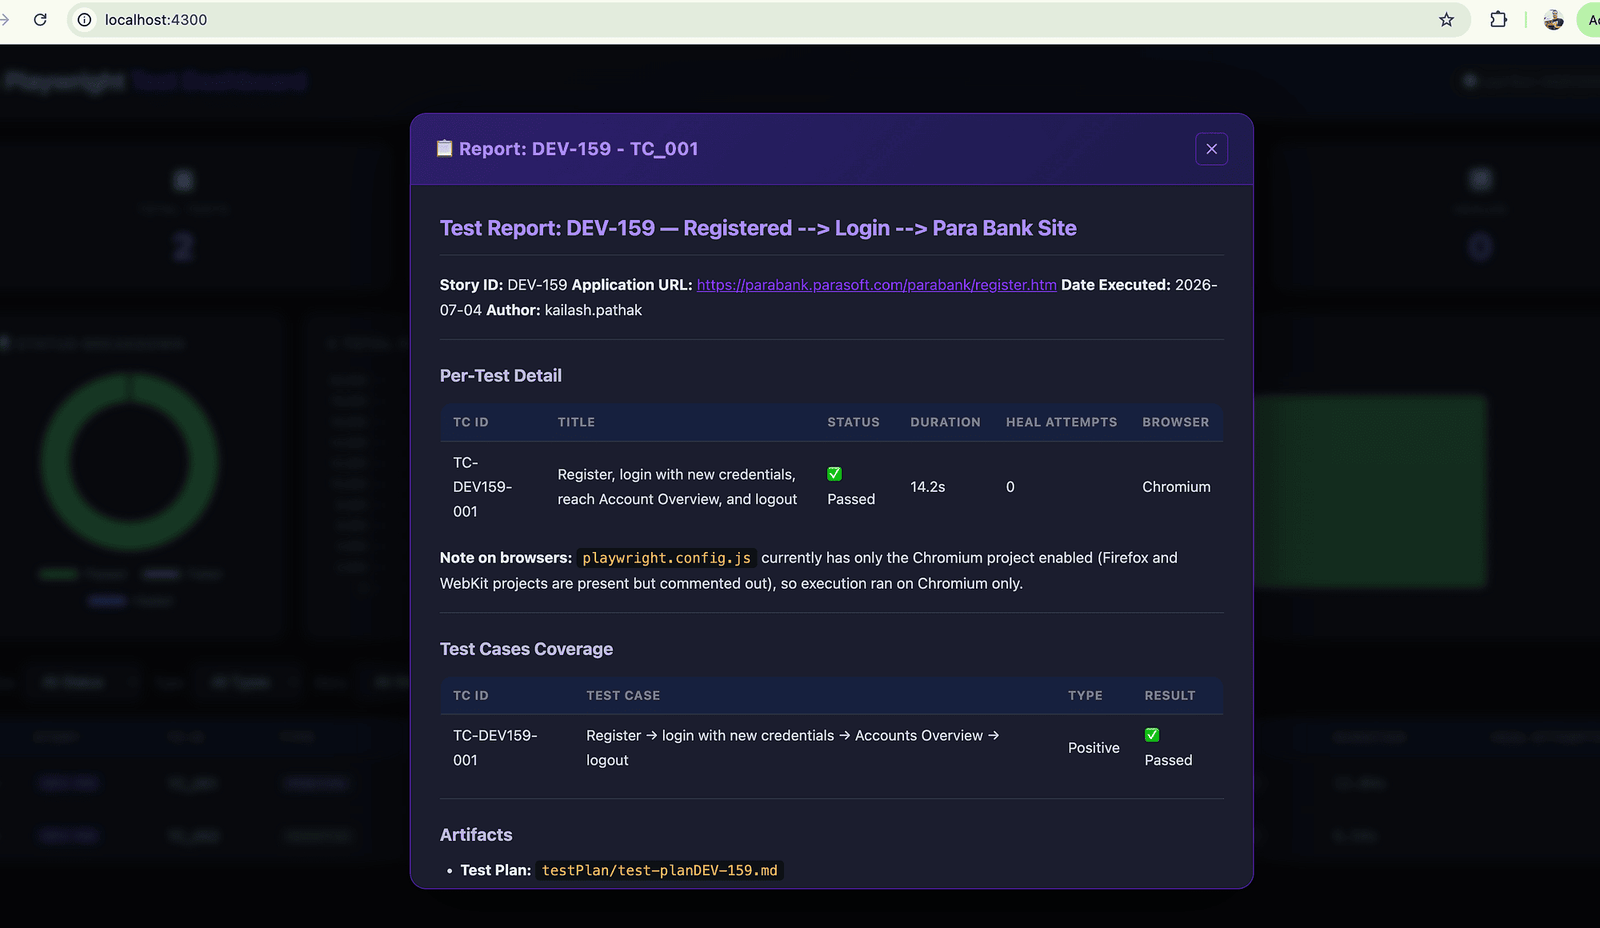Click the heal attempts value '0'
The height and width of the screenshot is (928, 1600).
(1010, 487)
